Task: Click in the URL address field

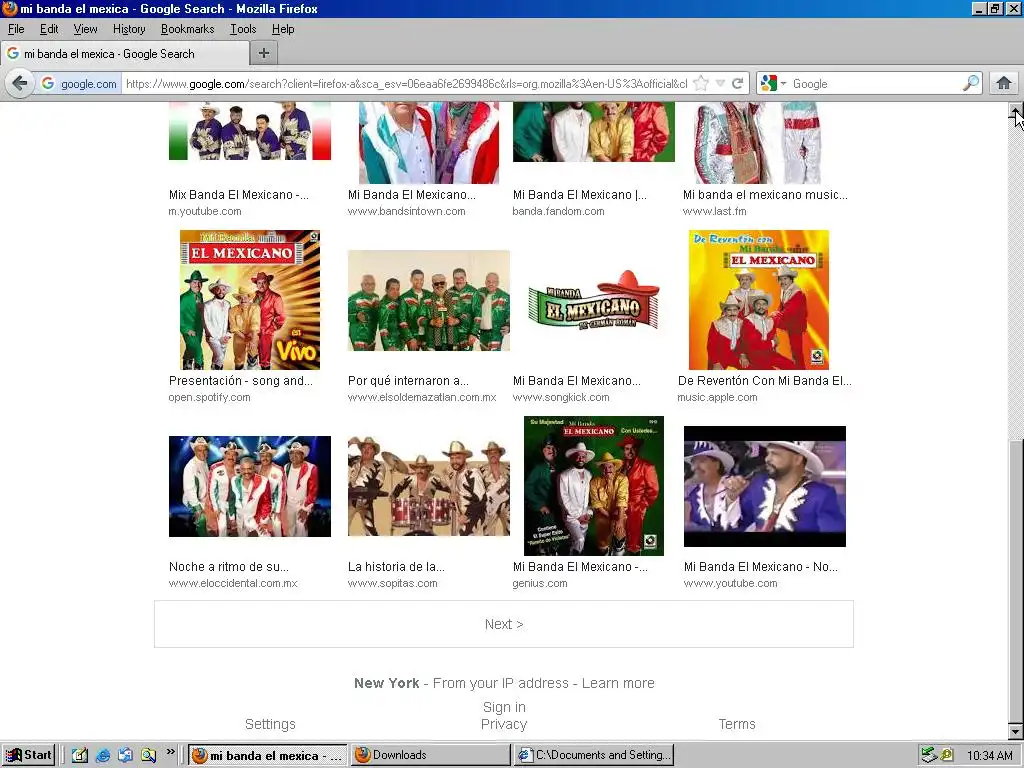Action: [x=406, y=84]
